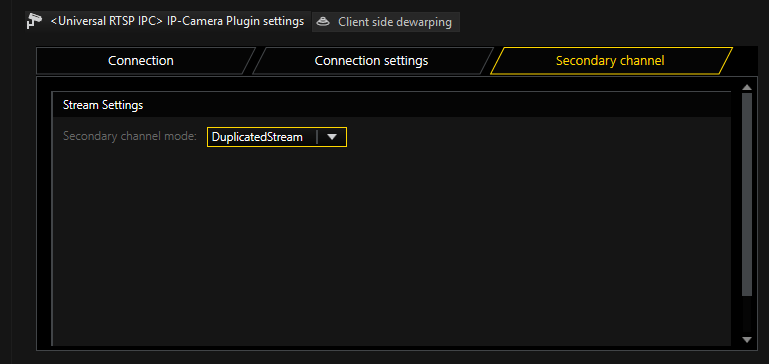The width and height of the screenshot is (769, 364).
Task: Click the Universal RTSP IPC text
Action: click(x=107, y=22)
